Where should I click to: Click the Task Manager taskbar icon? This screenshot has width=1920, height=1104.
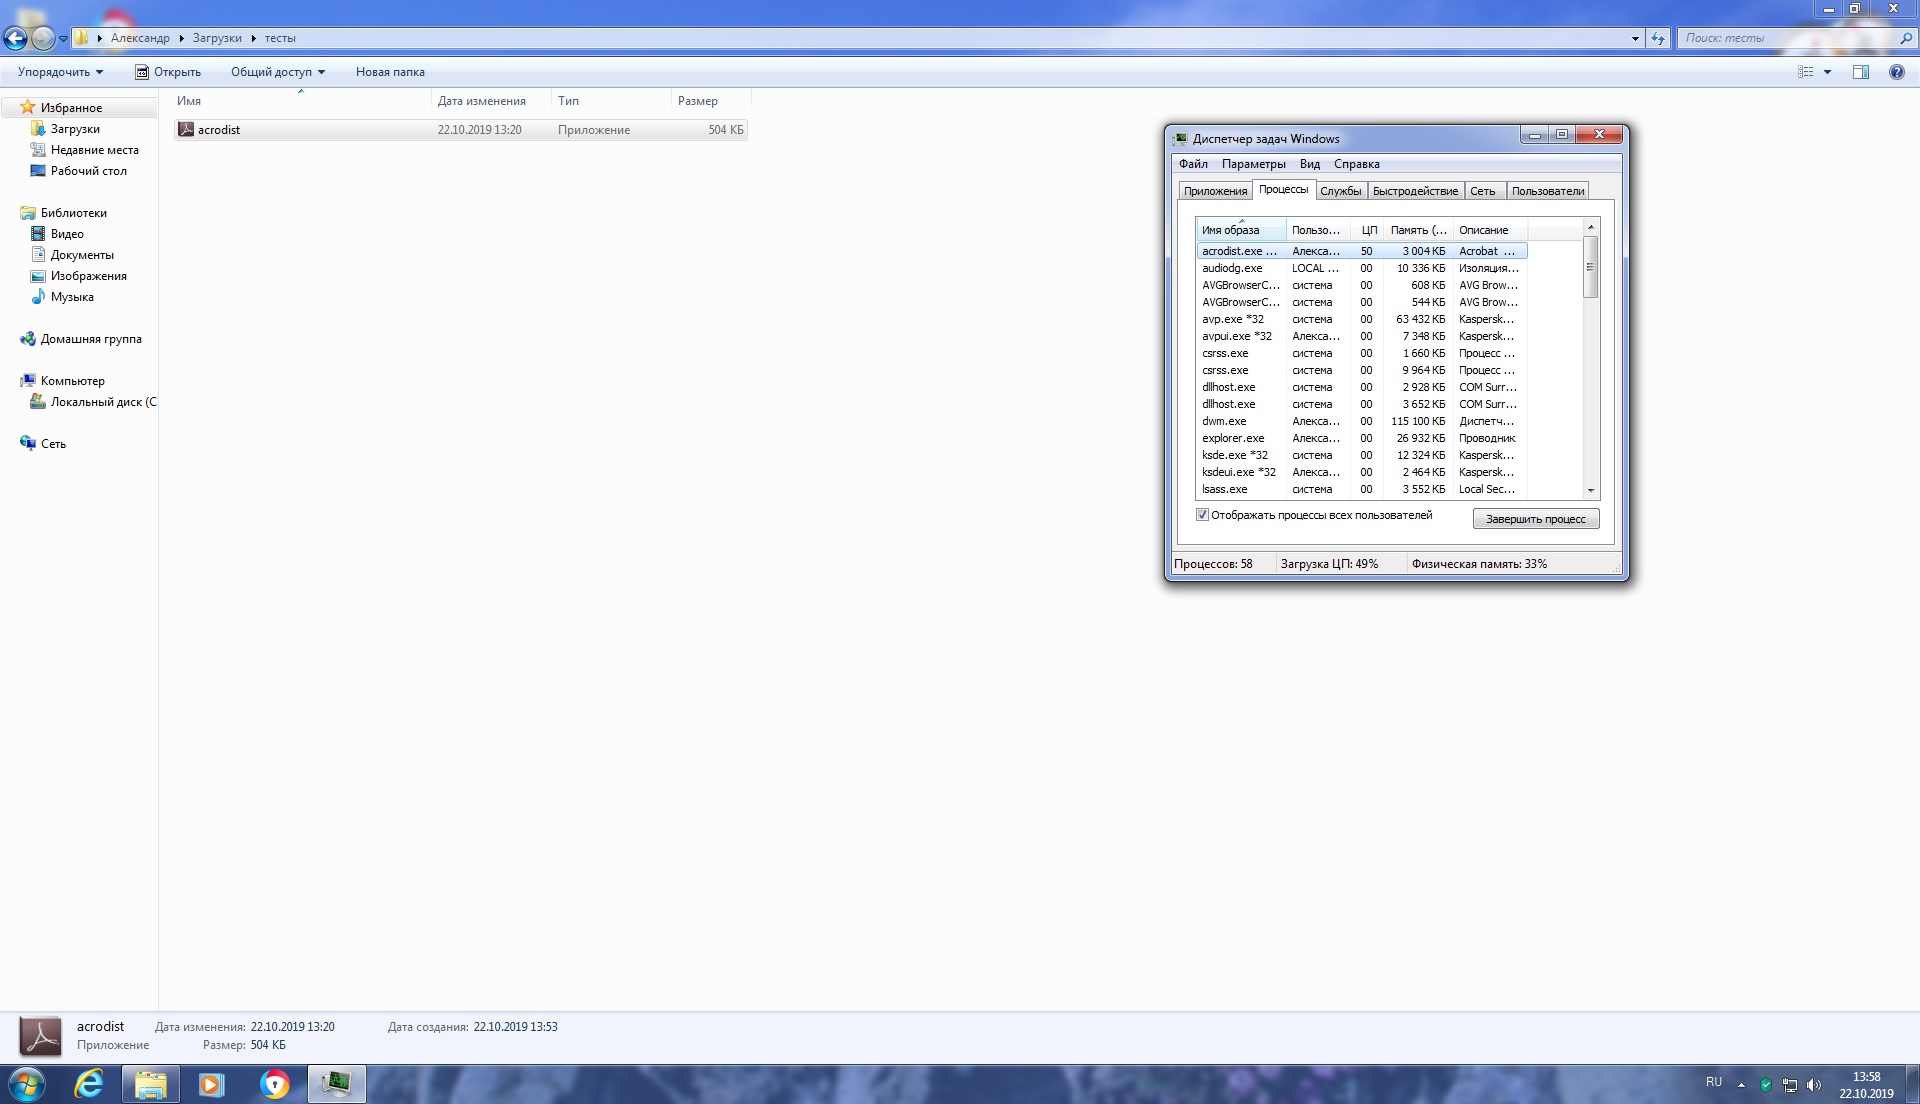(x=337, y=1084)
